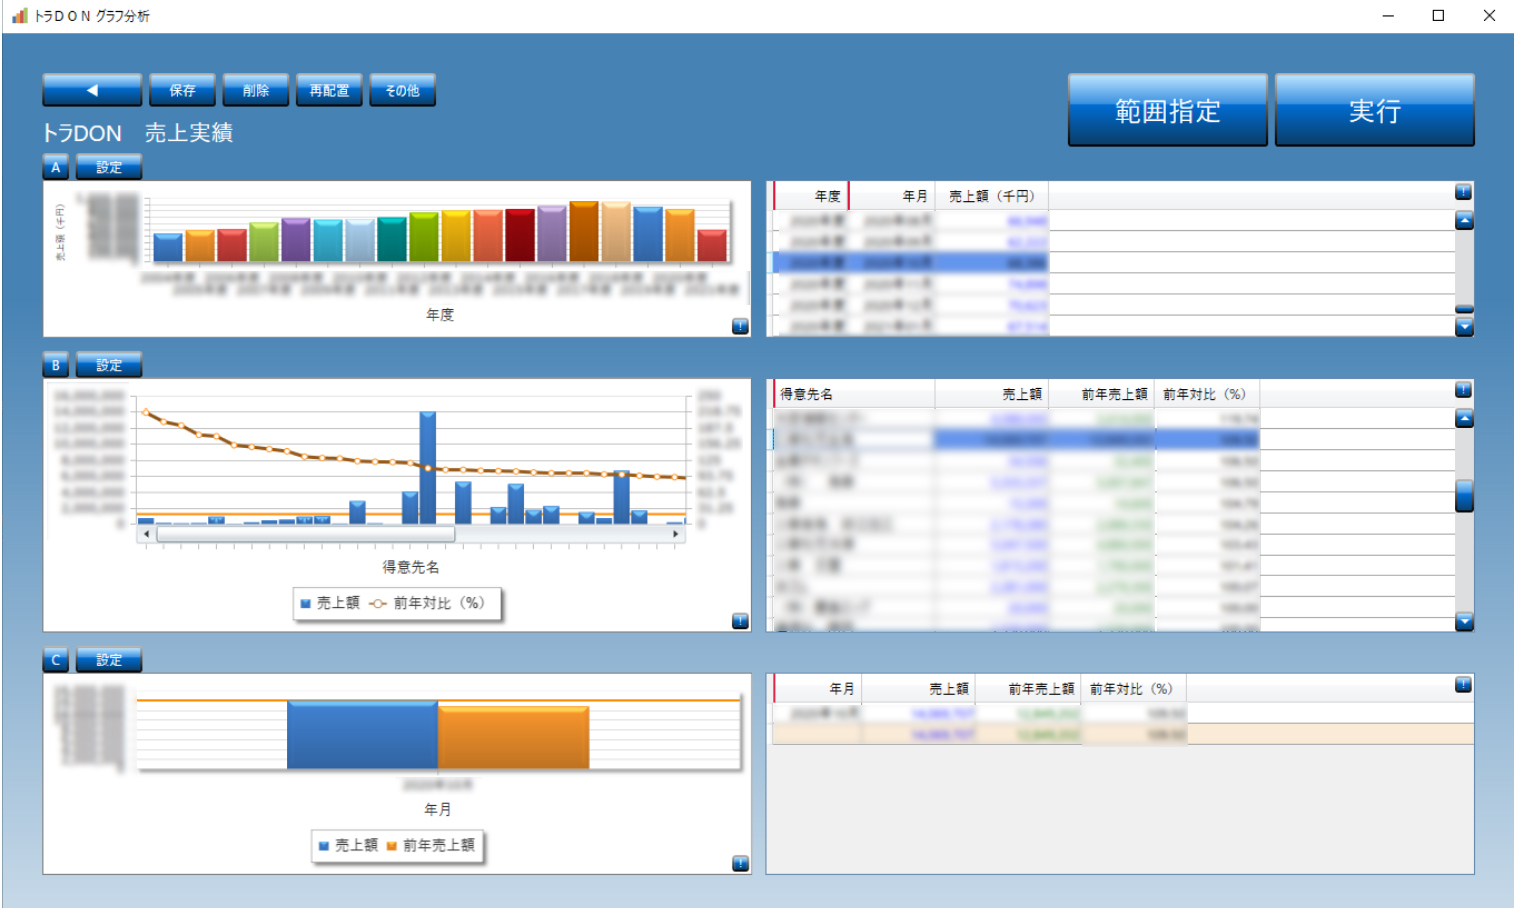Click scroll up arrow in table A
Viewport: 1517px width, 908px height.
click(x=1464, y=220)
